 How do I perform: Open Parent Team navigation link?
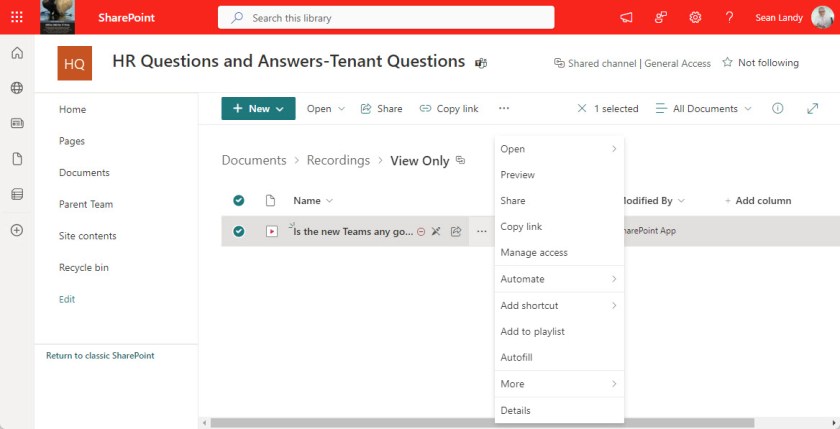(x=86, y=204)
